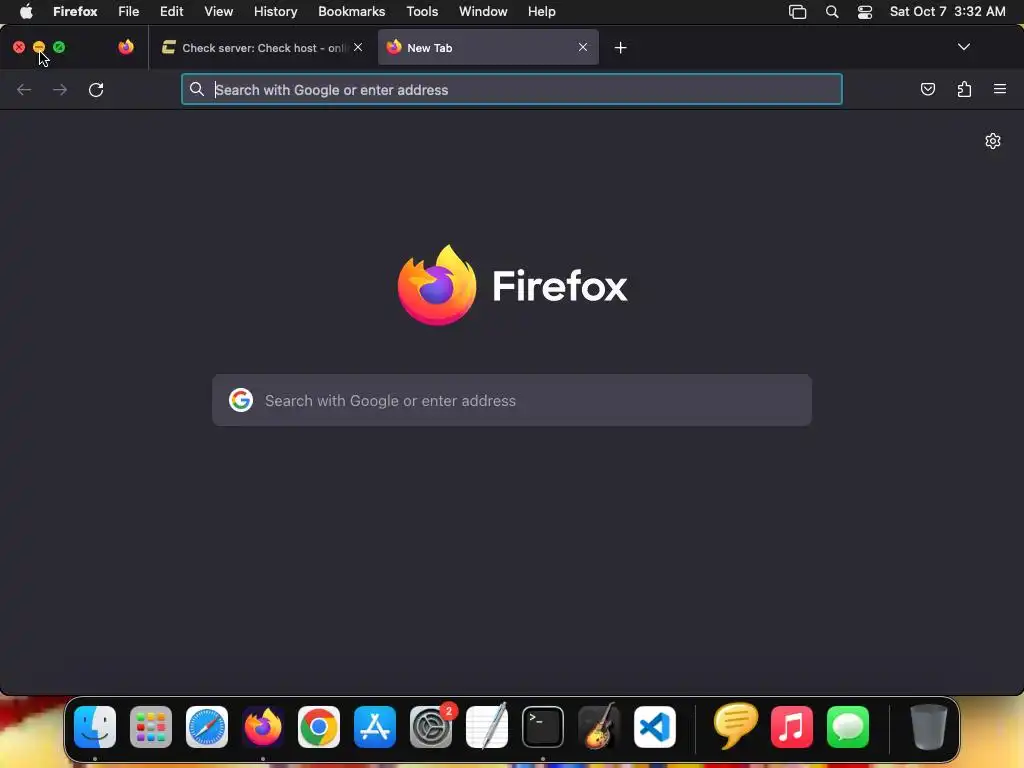
Task: Open yellow speech bubble app in Dock
Action: coord(736,726)
